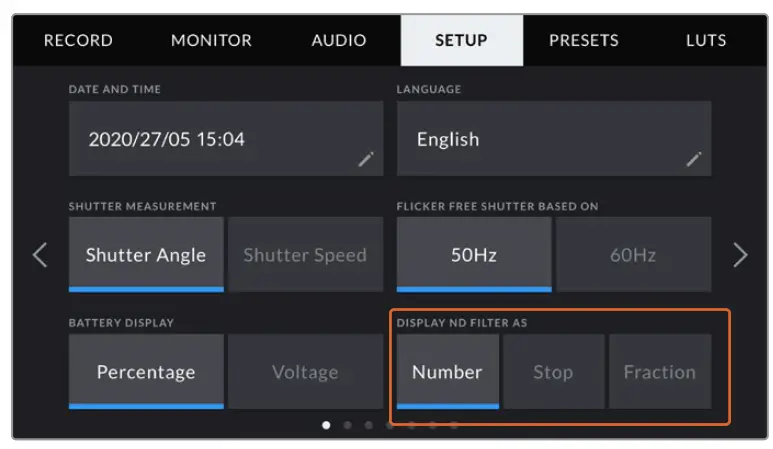Set flicker free shutter to 60Hz
773x449 pixels.
[x=633, y=255]
